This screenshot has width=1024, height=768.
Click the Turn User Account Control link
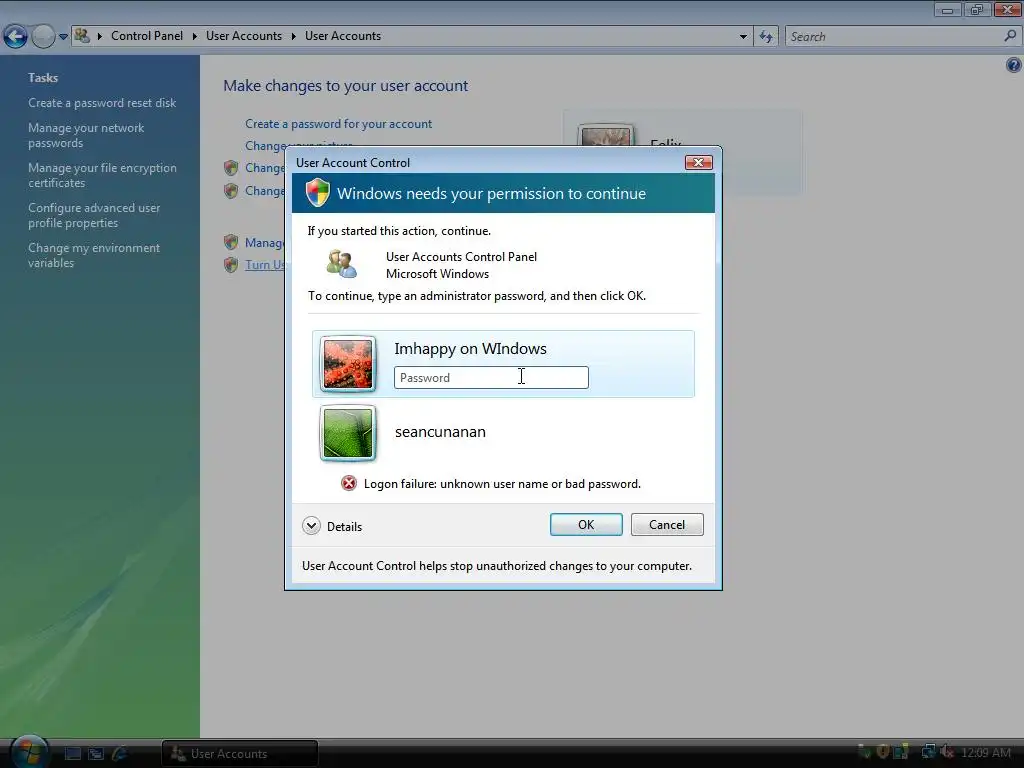(264, 264)
